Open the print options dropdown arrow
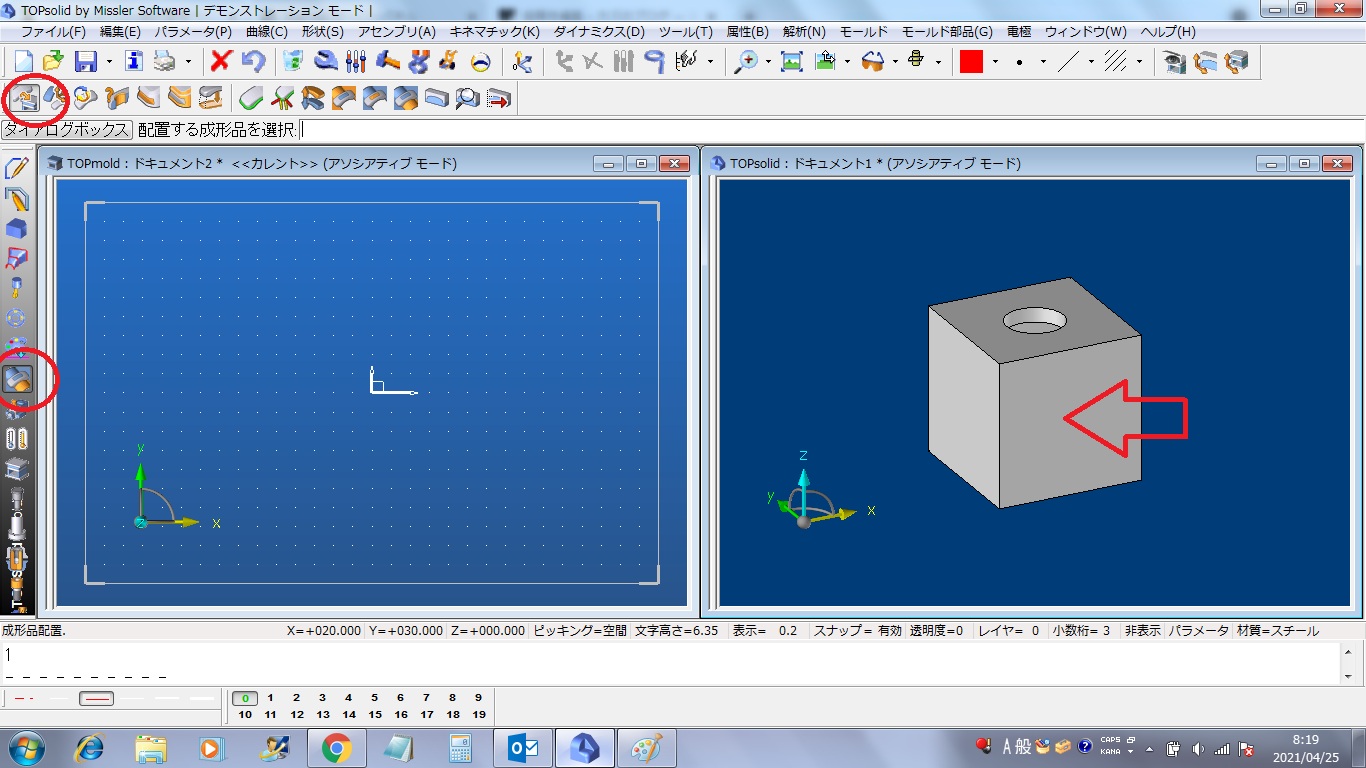Screen dimensions: 1366x768 point(188,62)
